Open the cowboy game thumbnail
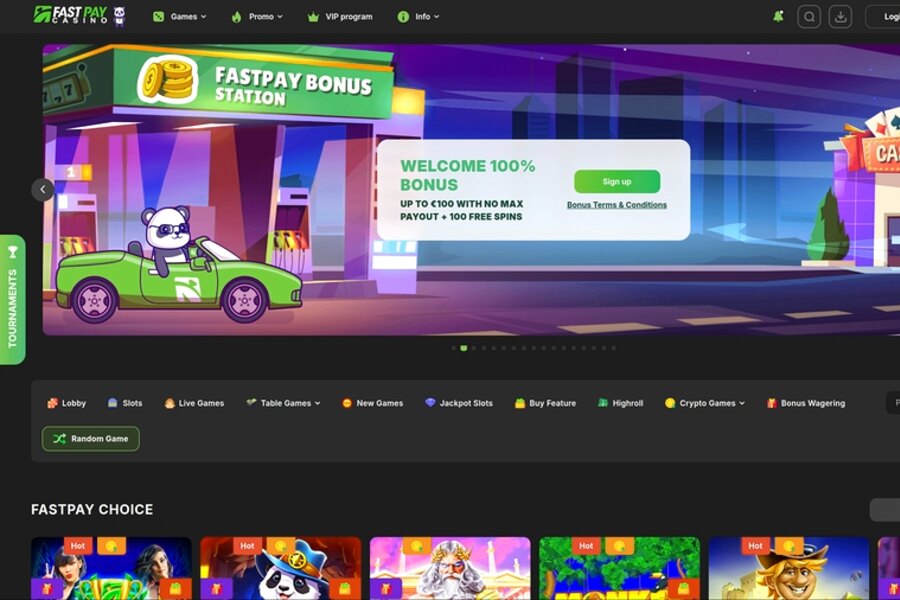Screen dimensions: 900x600 coord(789,568)
